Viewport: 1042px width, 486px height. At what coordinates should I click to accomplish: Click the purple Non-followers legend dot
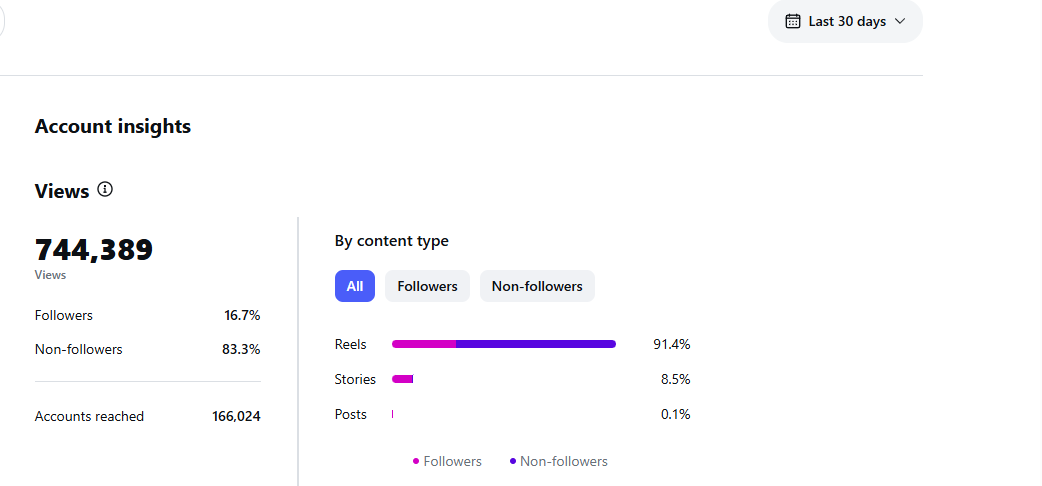coord(513,461)
